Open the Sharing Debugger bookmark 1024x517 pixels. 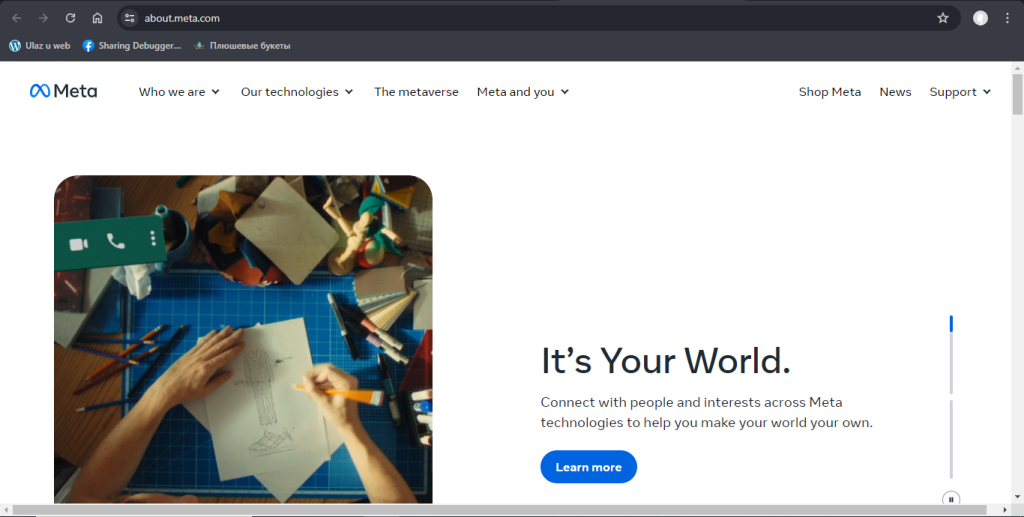pyautogui.click(x=131, y=45)
